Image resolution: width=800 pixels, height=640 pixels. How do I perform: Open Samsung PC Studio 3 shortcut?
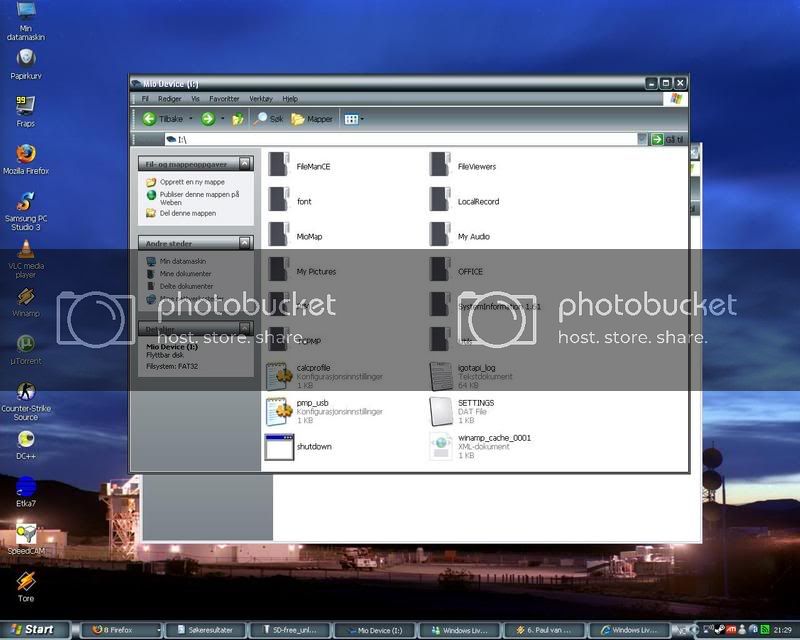pos(26,211)
